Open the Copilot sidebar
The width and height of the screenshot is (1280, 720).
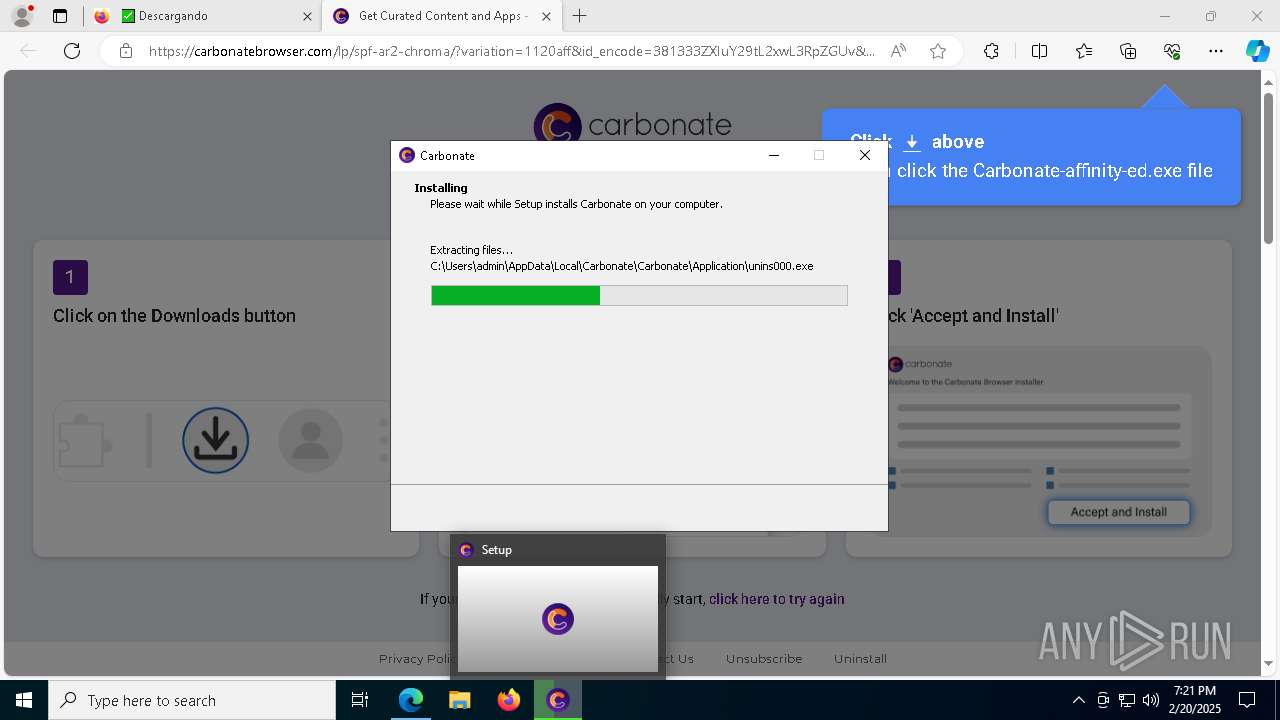coord(1257,51)
